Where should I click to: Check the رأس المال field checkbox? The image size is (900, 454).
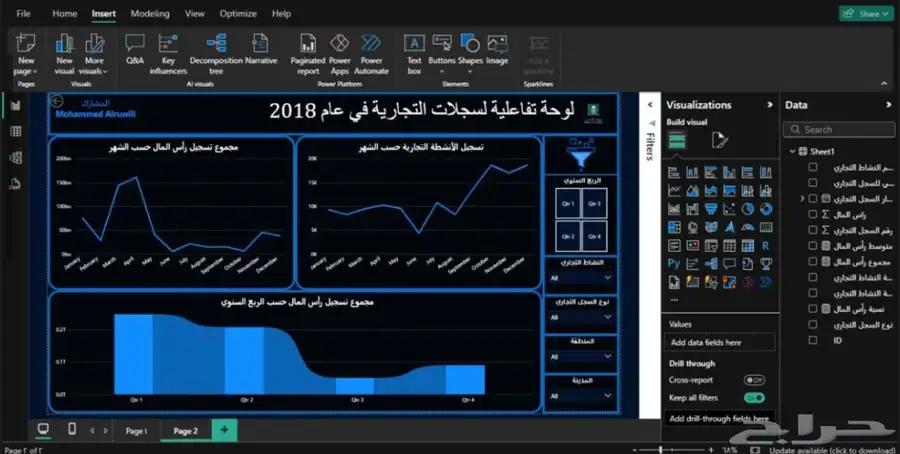pyautogui.click(x=813, y=214)
